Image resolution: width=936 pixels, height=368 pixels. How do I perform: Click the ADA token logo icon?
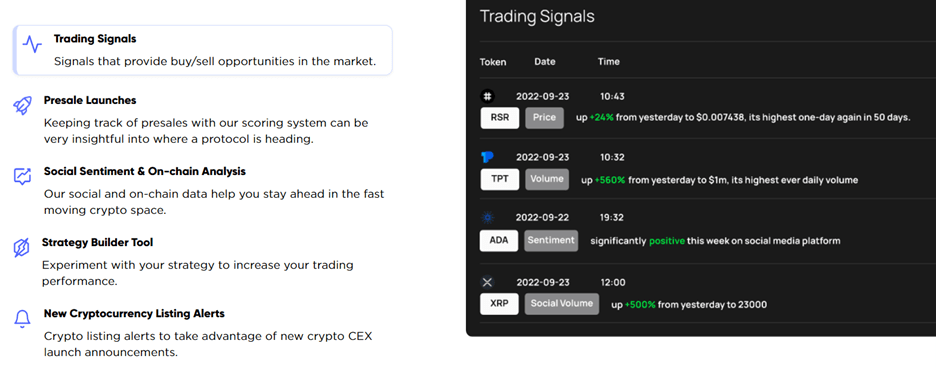point(488,217)
